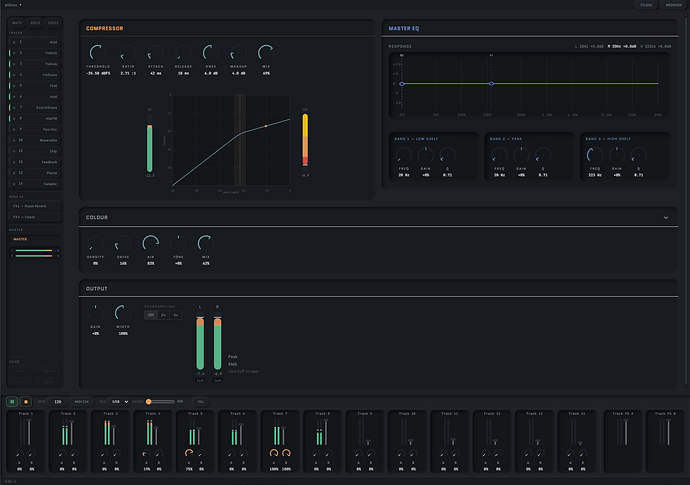Click Track 7 send B knob

286,453
